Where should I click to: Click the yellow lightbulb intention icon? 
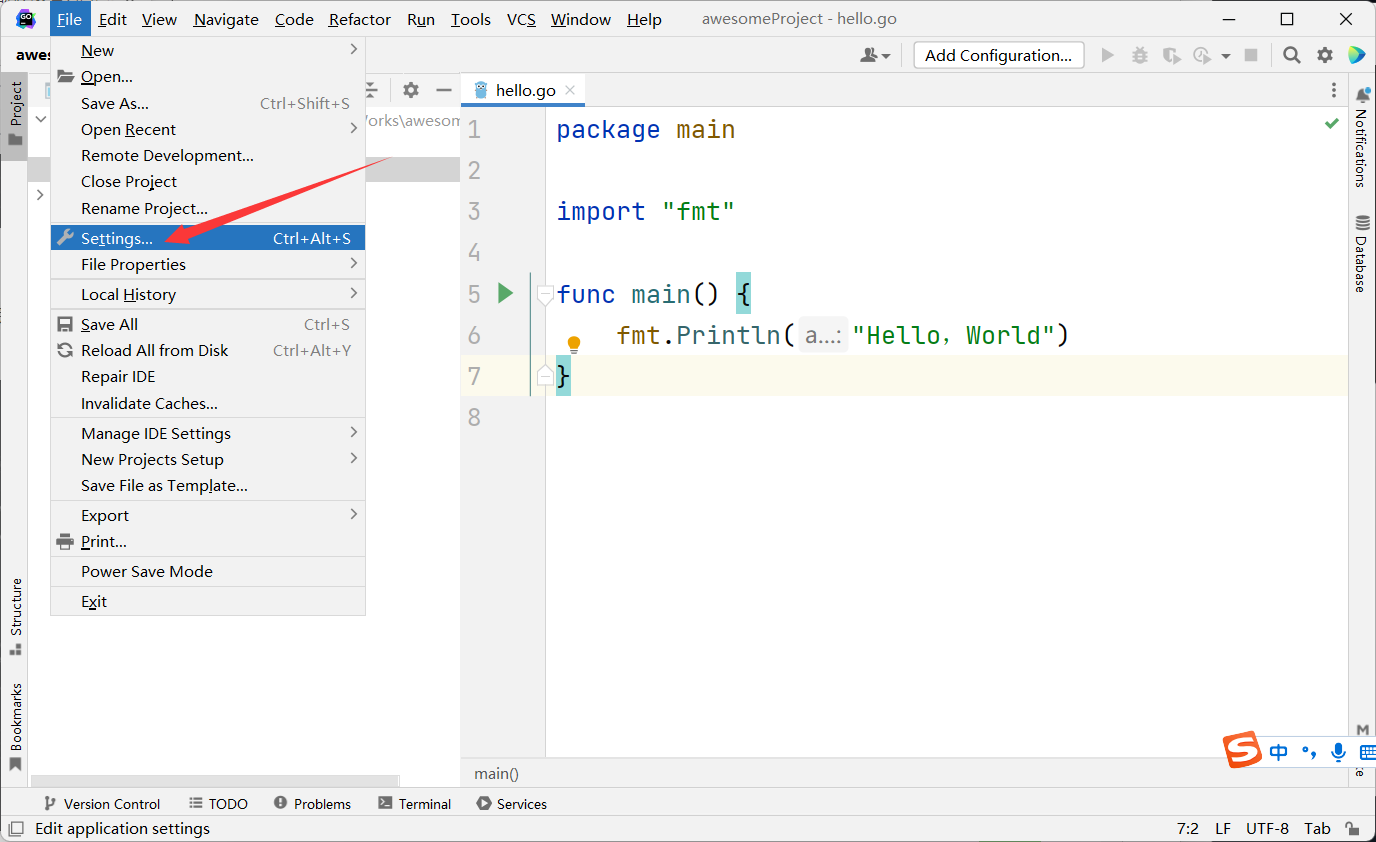coord(574,345)
